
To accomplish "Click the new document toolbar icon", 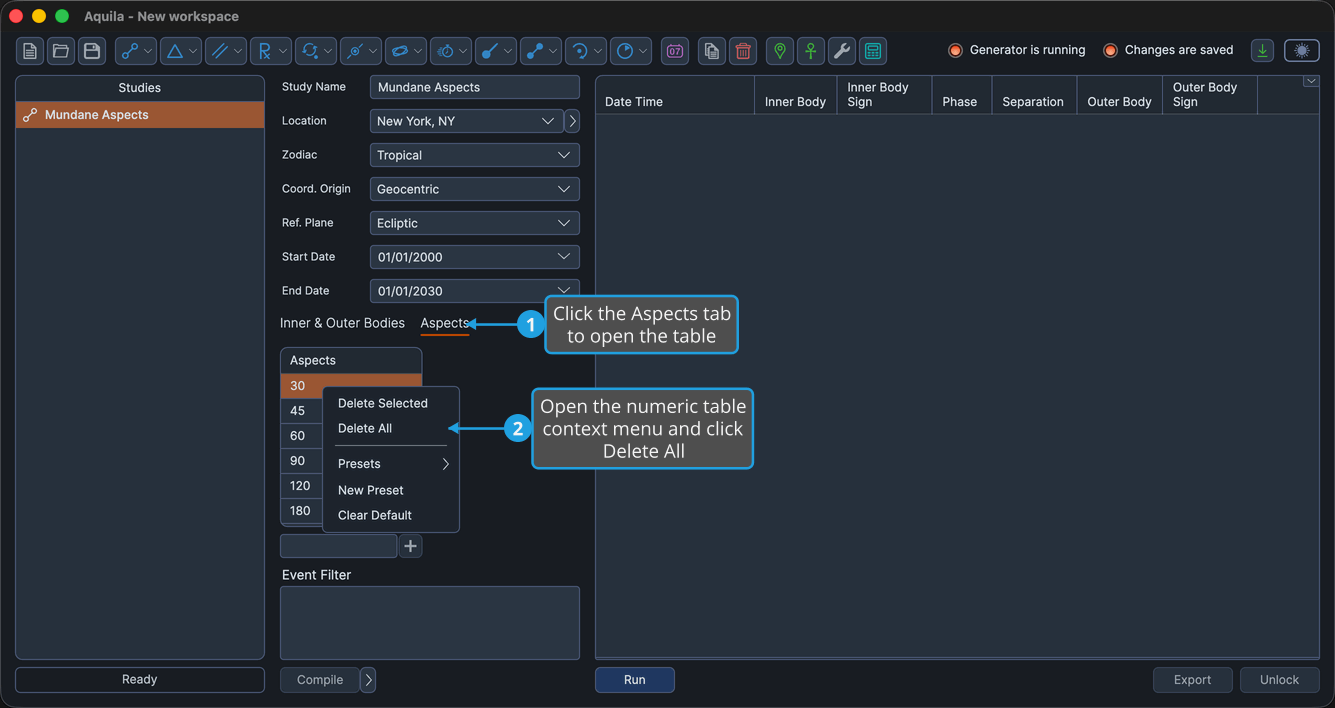I will coord(30,51).
